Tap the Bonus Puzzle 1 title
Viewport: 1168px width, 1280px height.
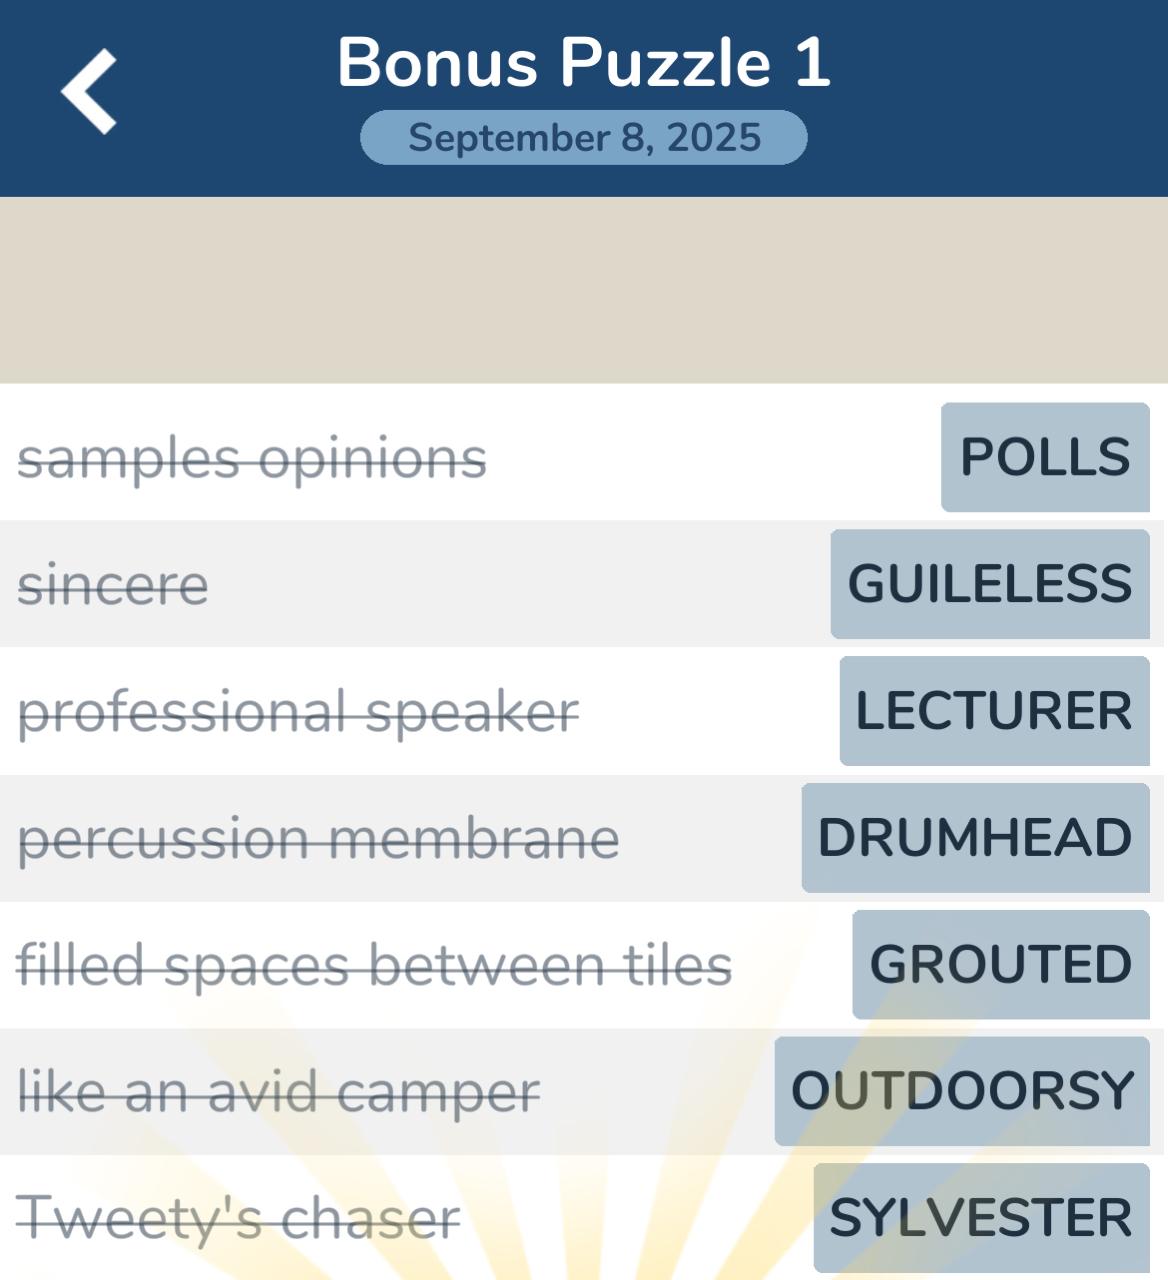coord(584,62)
